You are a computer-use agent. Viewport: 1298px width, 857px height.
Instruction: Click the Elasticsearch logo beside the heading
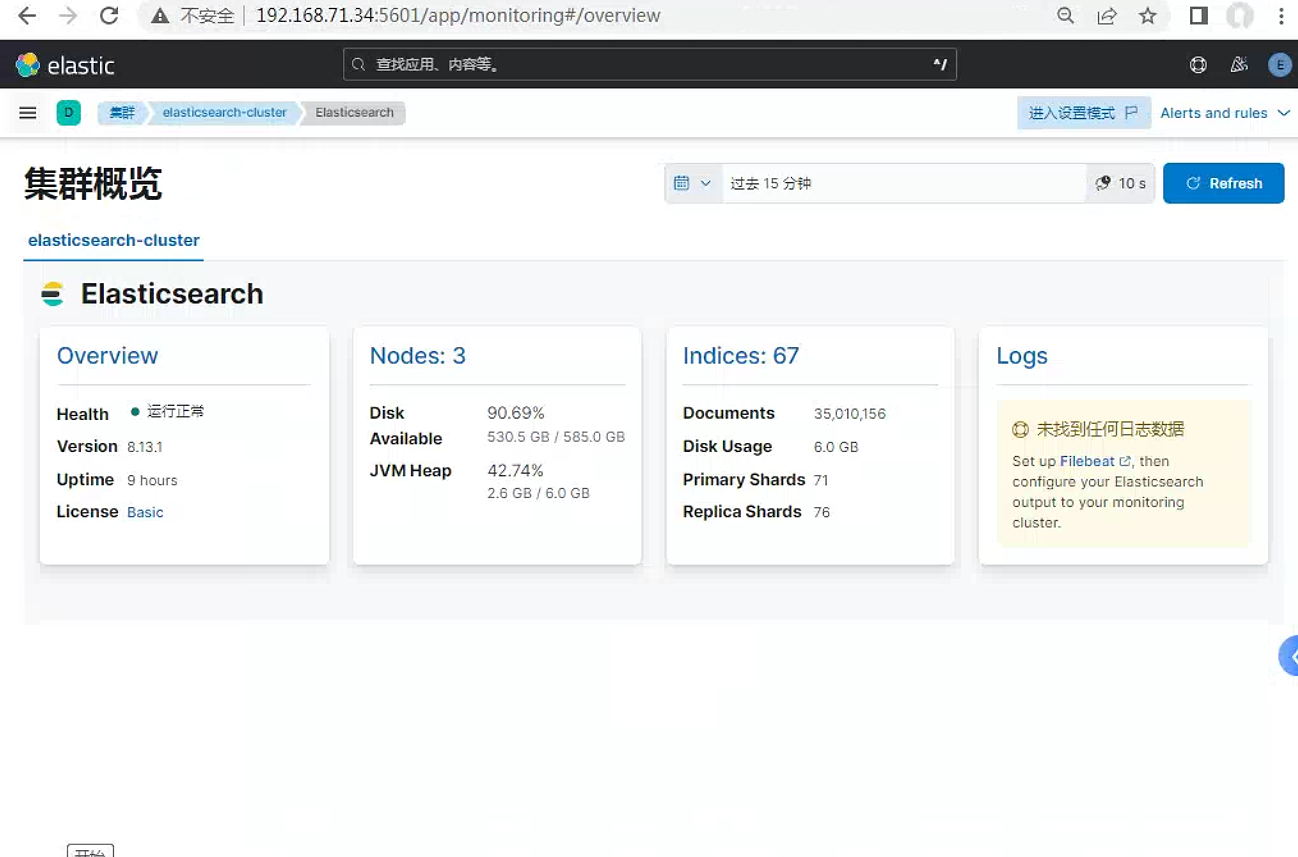[x=52, y=294]
